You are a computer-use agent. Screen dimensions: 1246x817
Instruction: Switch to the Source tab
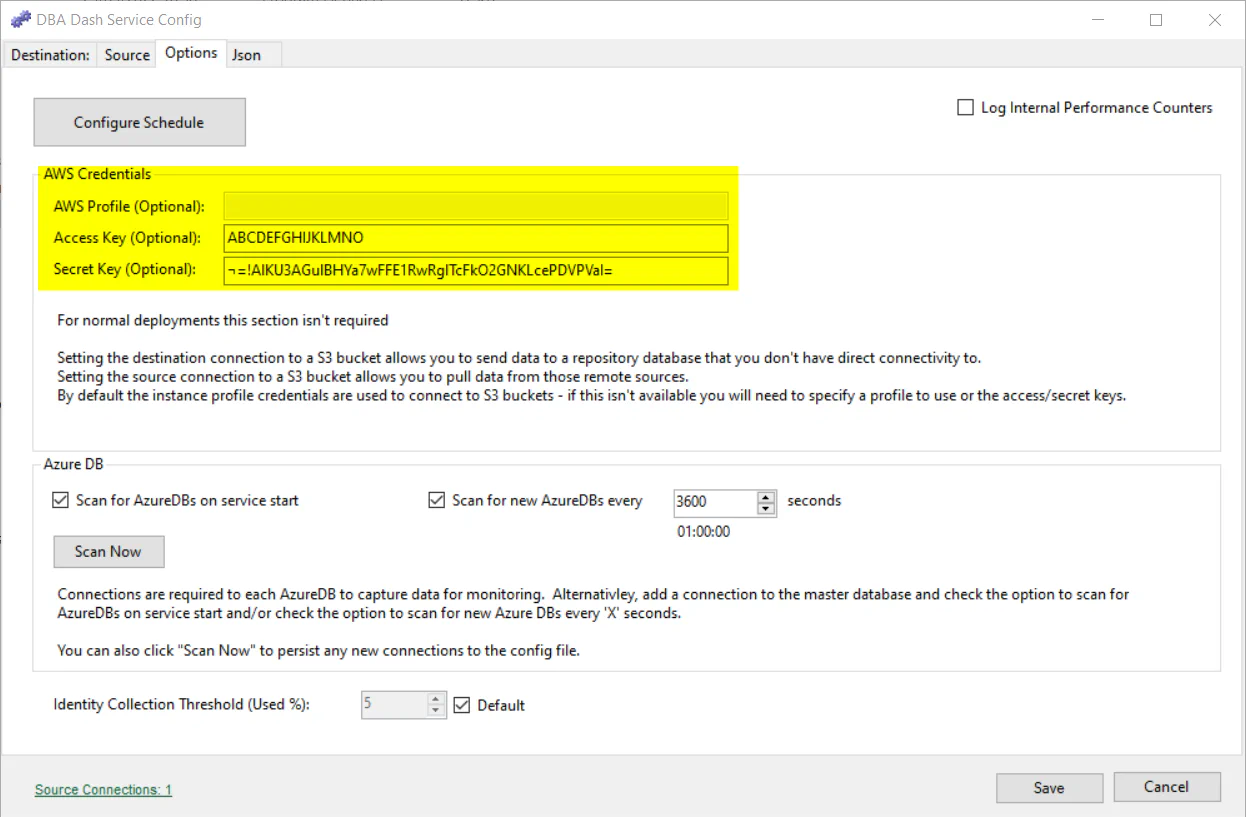[126, 55]
